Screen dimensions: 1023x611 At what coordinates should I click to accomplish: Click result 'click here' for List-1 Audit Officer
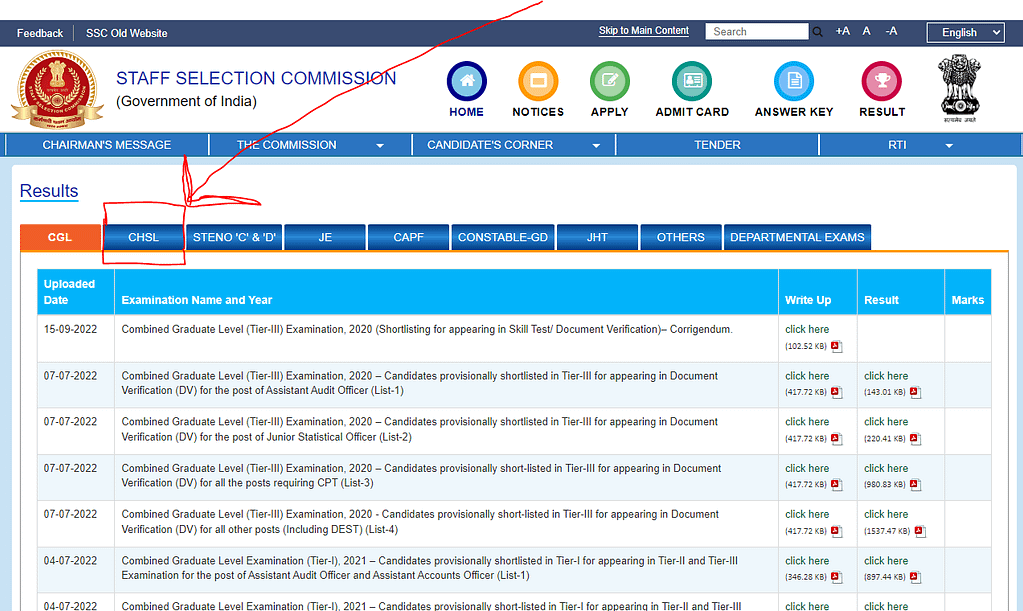pyautogui.click(x=886, y=376)
